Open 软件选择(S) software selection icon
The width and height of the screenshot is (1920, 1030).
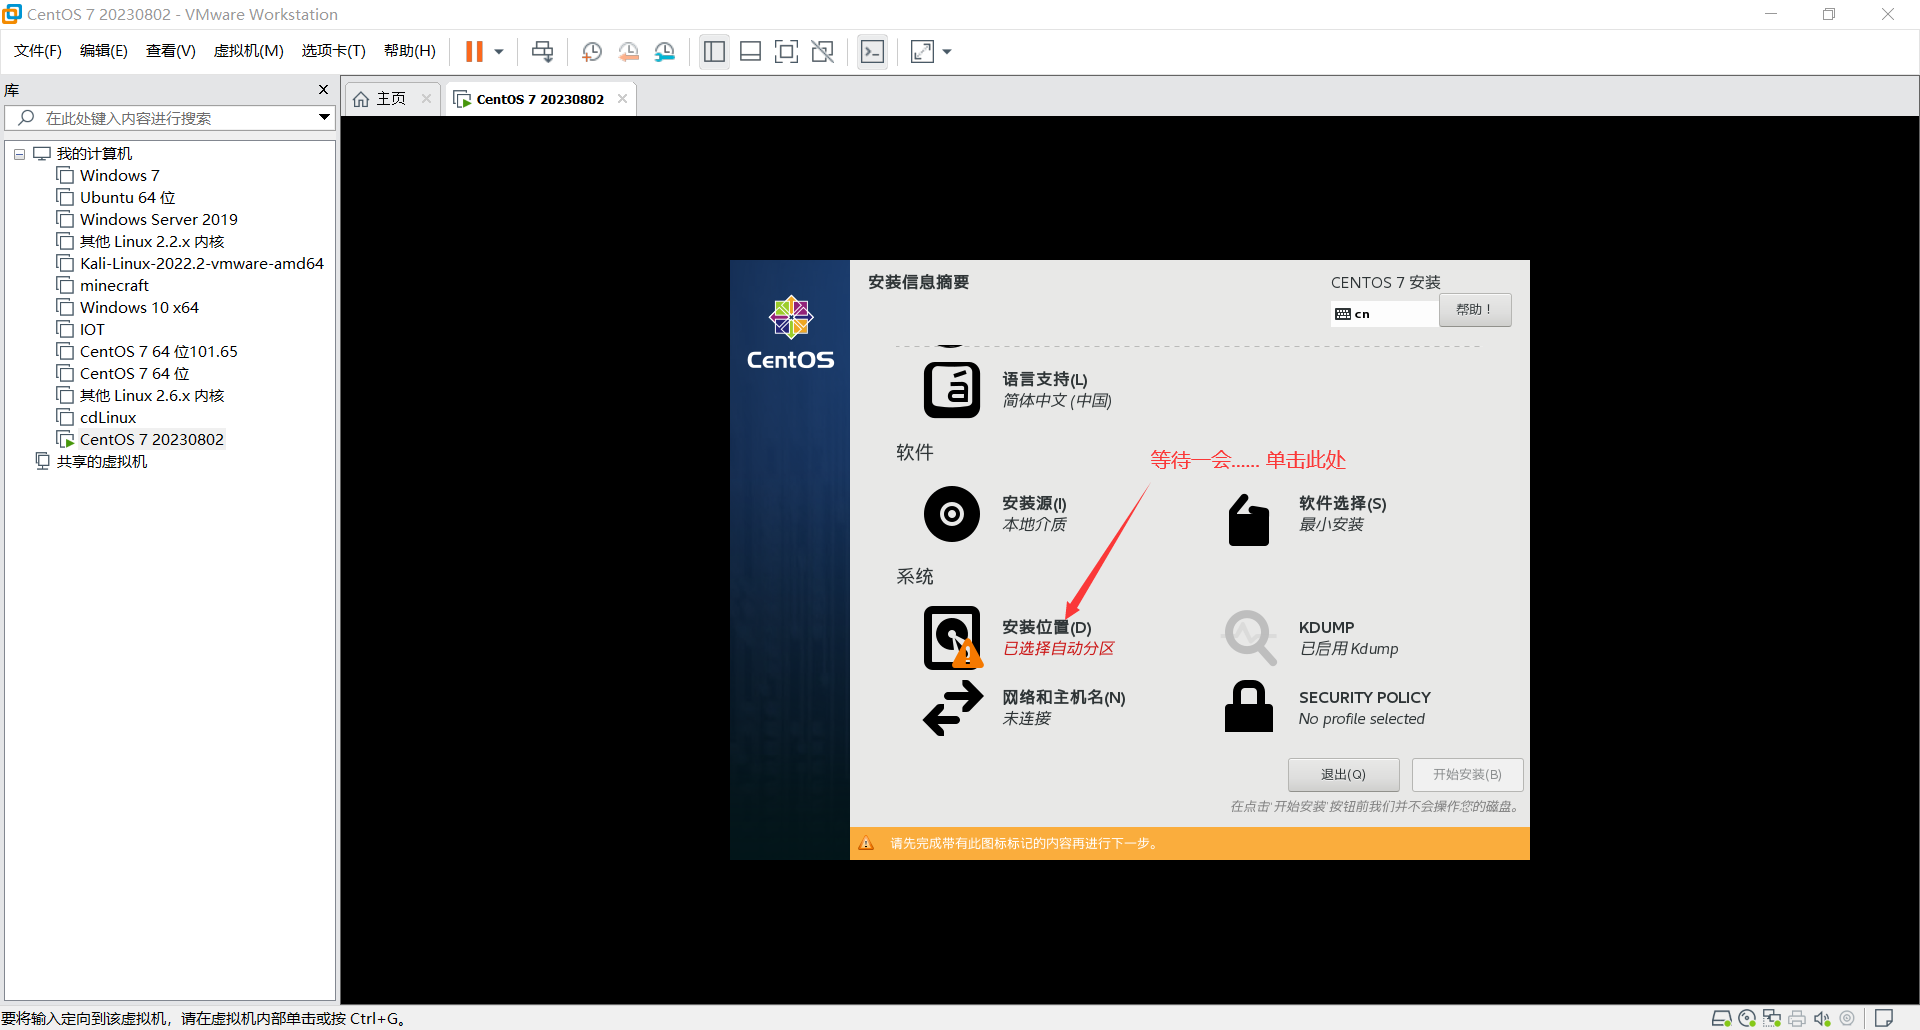1249,520
